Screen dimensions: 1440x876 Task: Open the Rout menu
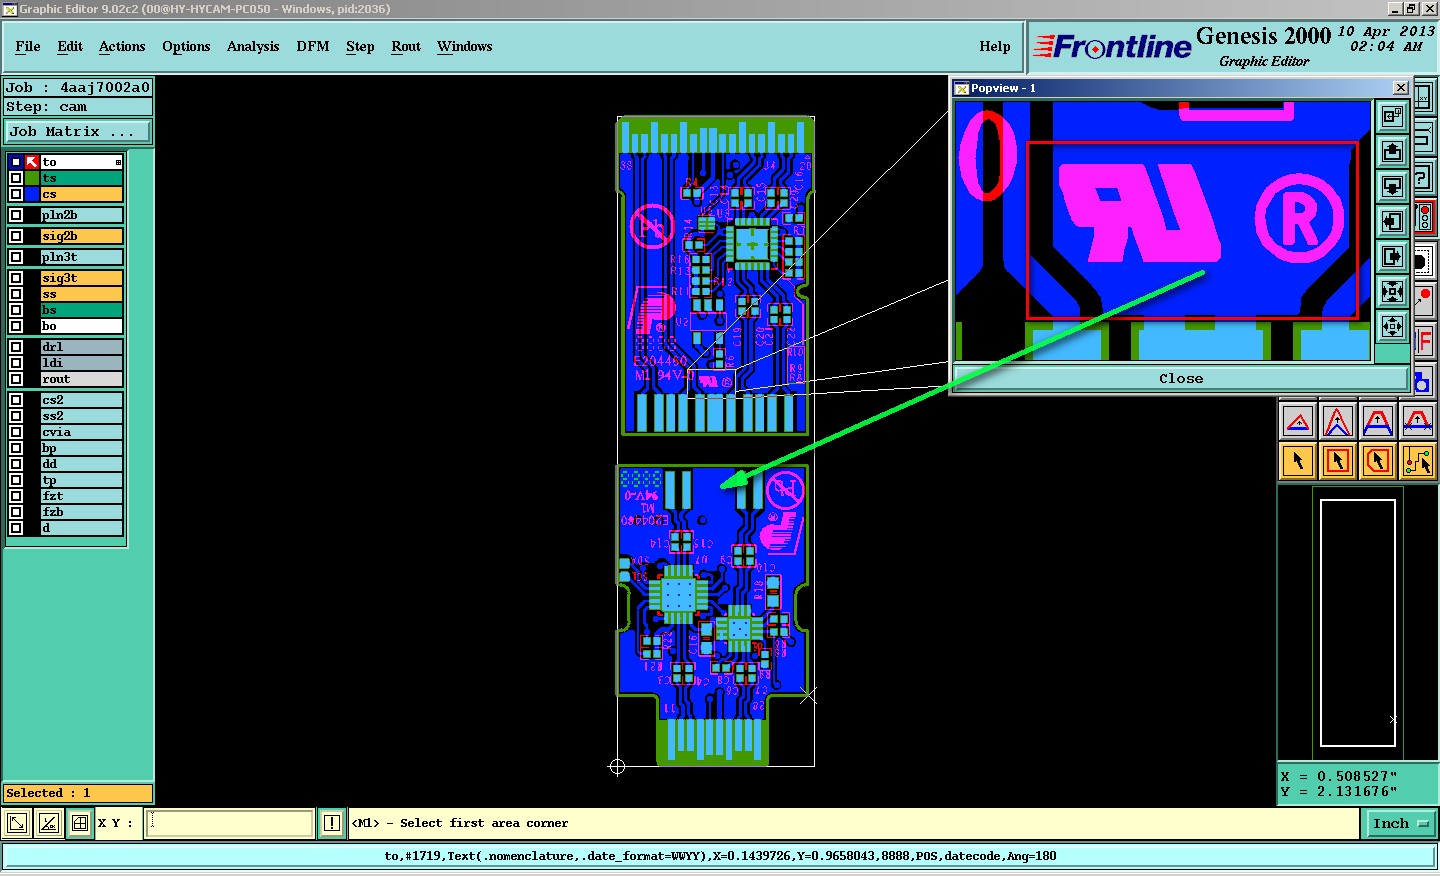[x=406, y=47]
